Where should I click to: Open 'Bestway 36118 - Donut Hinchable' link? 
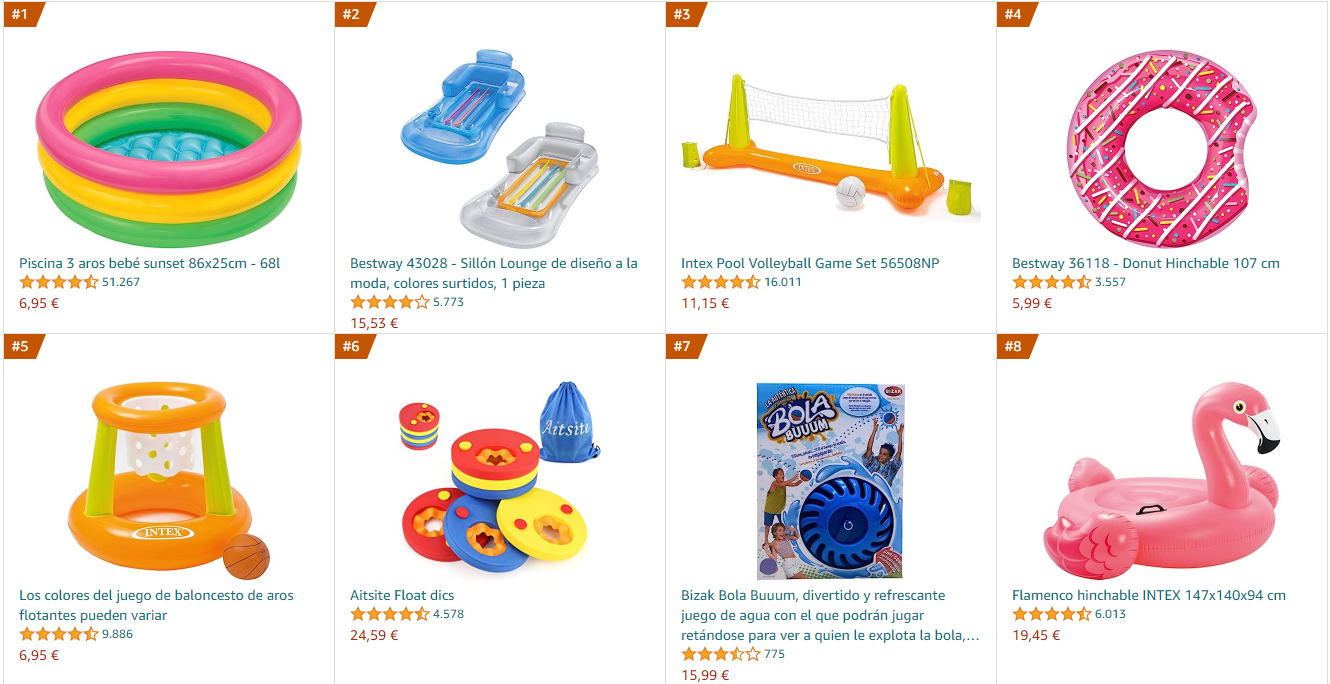click(1146, 263)
